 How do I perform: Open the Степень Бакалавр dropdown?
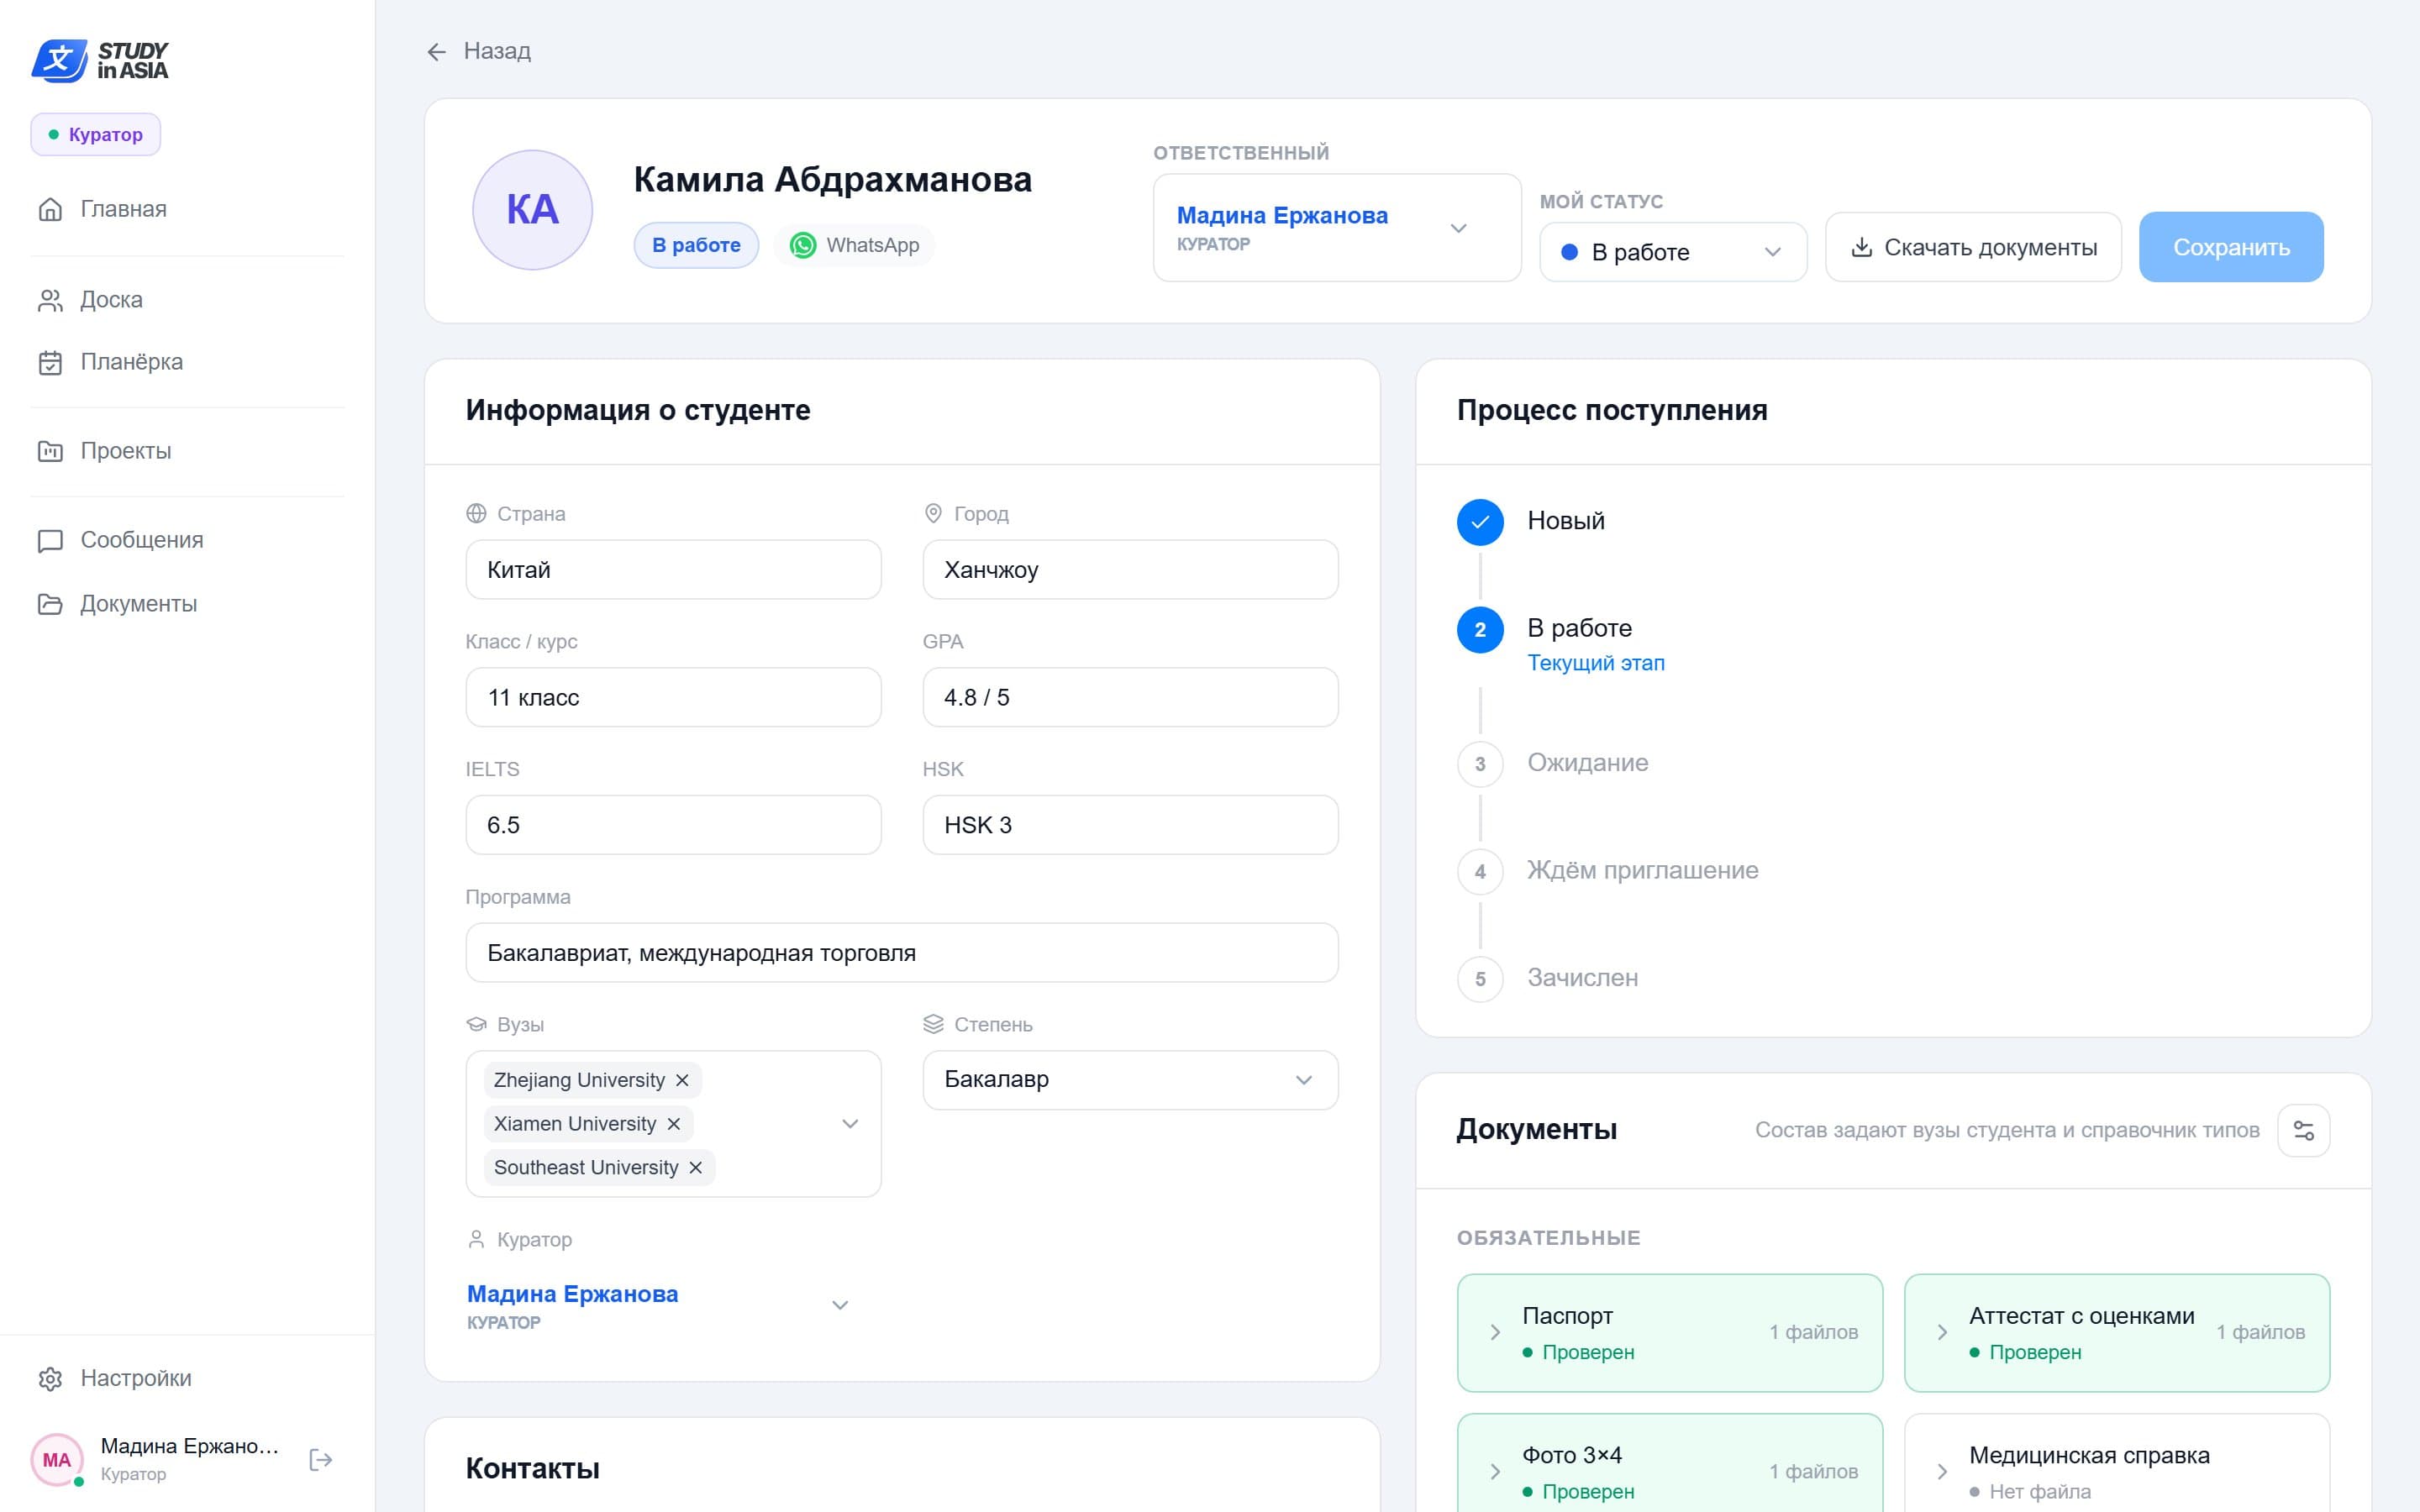pyautogui.click(x=1130, y=1080)
